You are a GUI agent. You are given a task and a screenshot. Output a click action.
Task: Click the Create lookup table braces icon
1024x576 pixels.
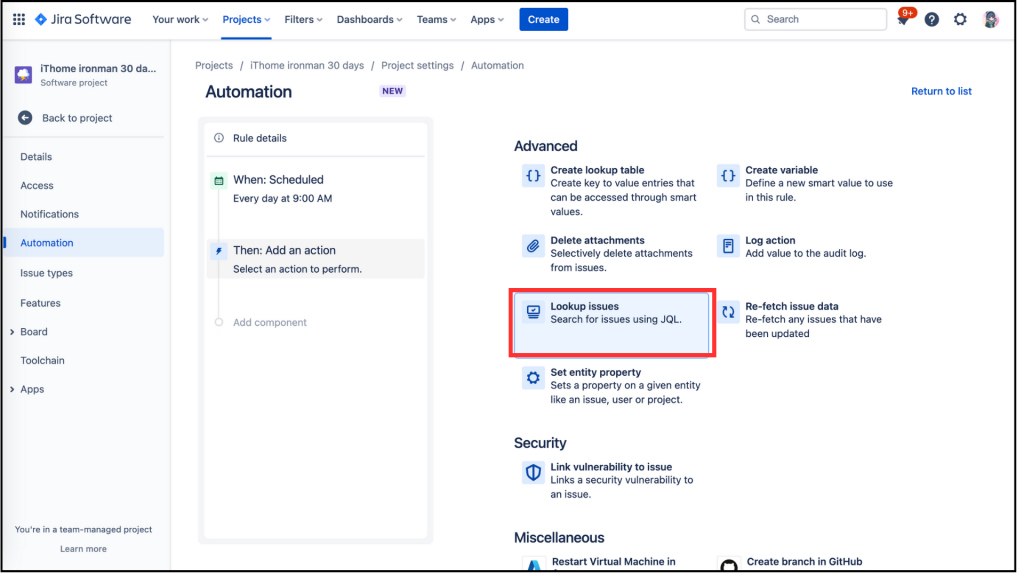pos(534,176)
